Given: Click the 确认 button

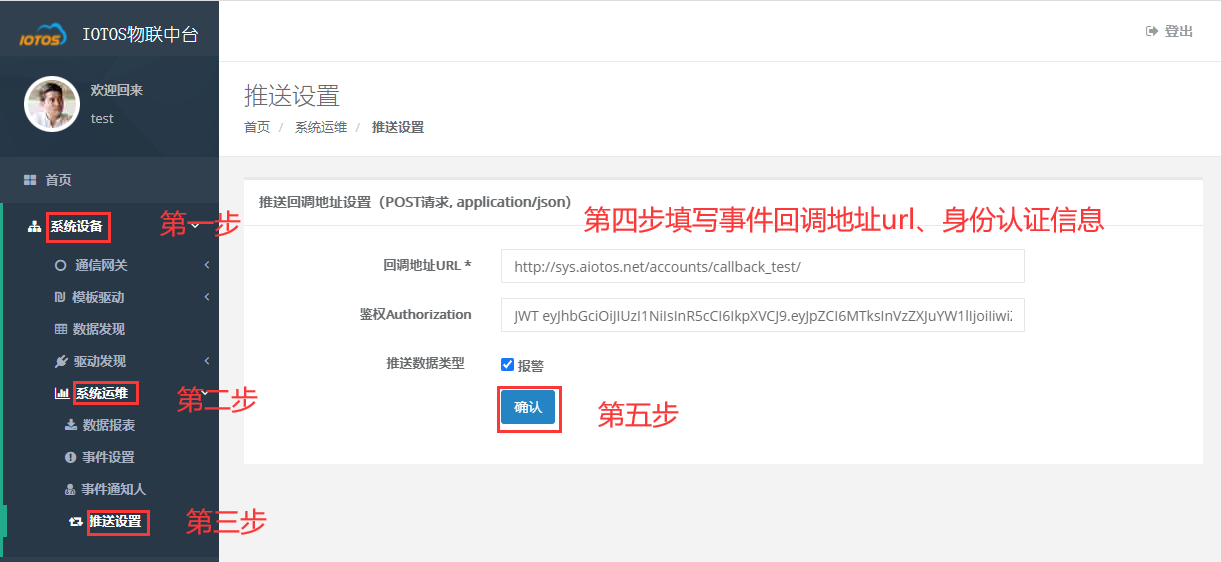Looking at the screenshot, I should (528, 407).
